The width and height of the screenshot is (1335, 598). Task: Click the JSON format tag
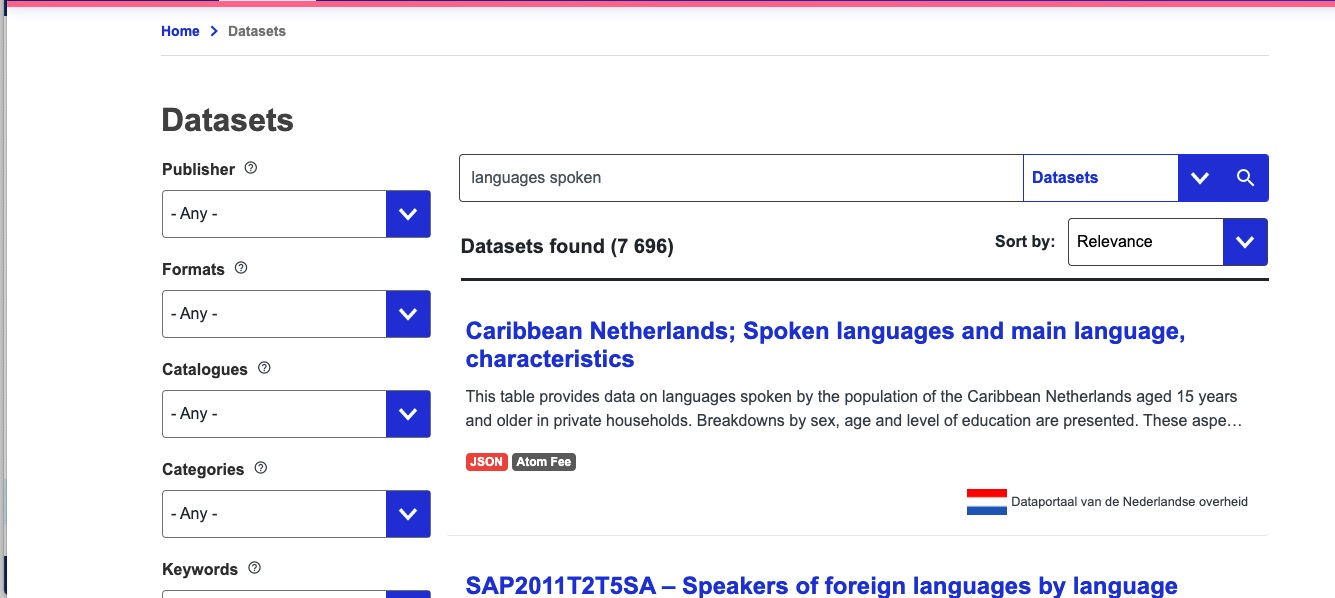[x=486, y=462]
